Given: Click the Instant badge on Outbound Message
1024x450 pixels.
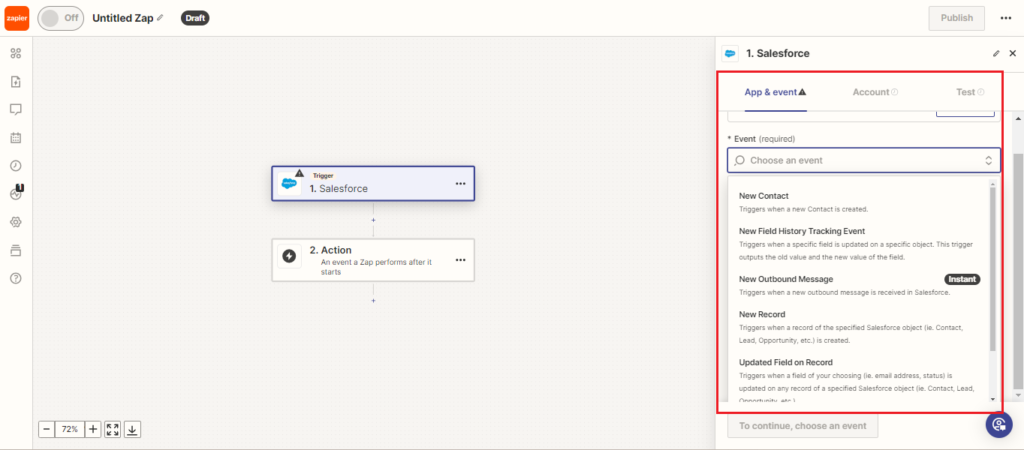Looking at the screenshot, I should tap(962, 279).
